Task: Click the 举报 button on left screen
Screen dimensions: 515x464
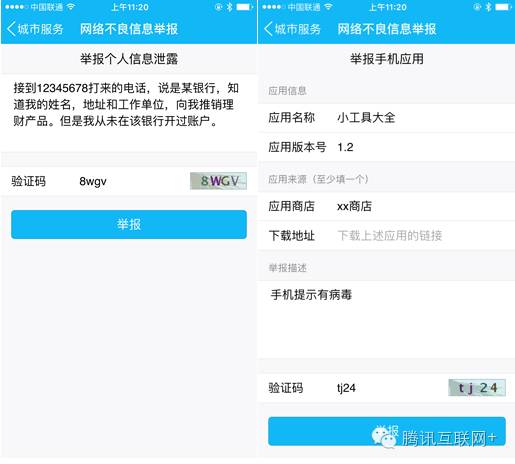Action: pyautogui.click(x=129, y=224)
